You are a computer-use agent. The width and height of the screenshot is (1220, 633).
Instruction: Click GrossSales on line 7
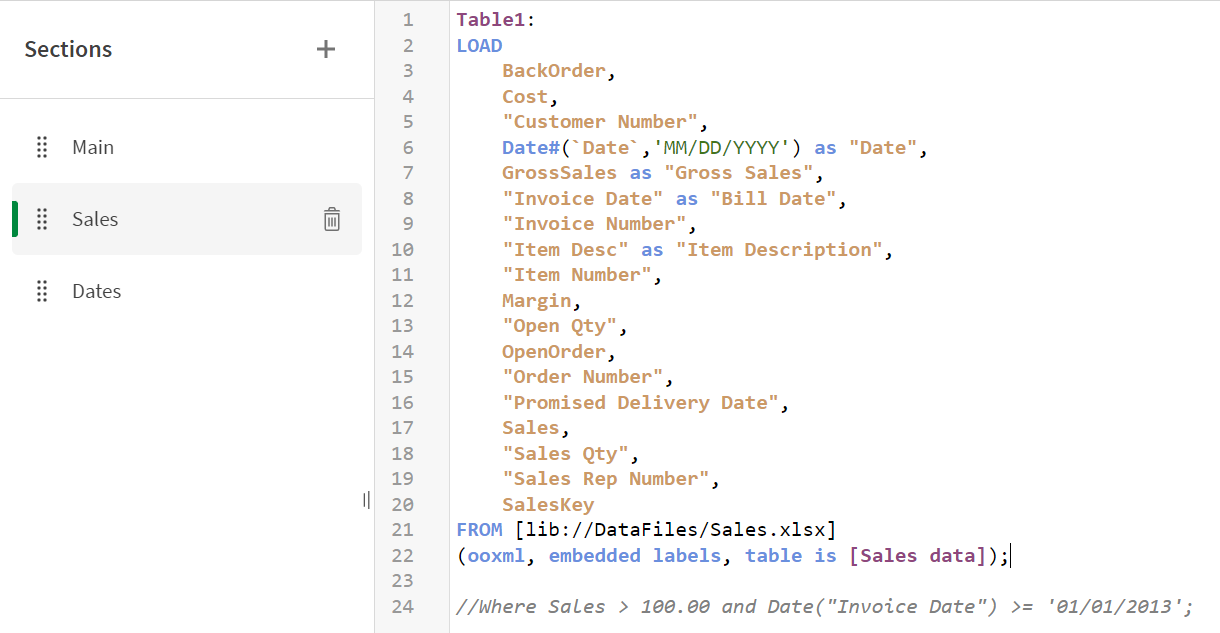tap(560, 173)
